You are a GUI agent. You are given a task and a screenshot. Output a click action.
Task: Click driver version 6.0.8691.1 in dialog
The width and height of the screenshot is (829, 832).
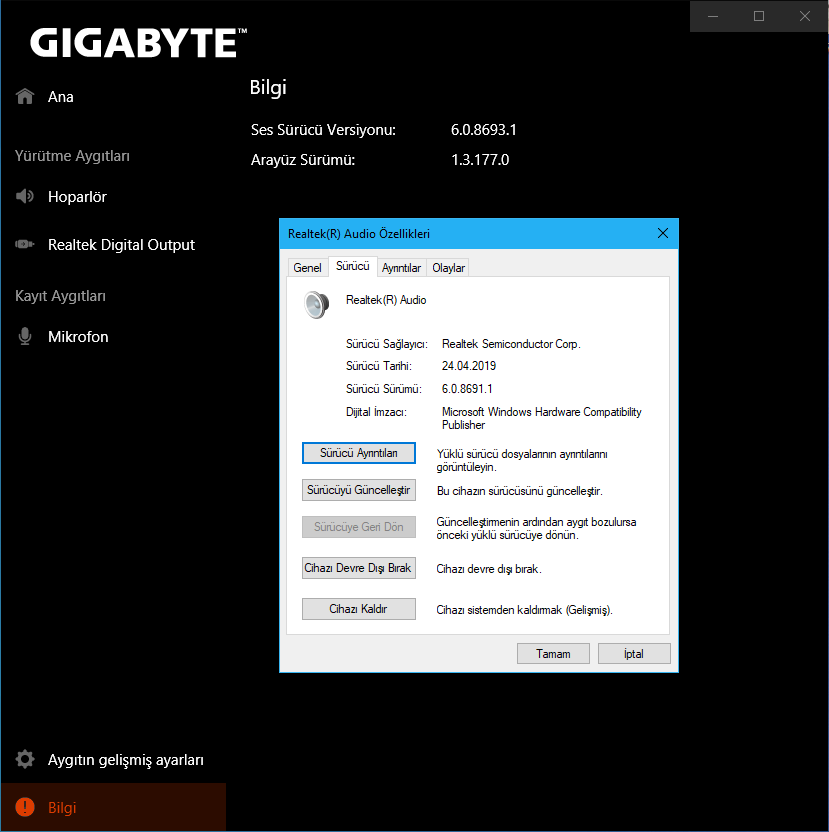click(x=467, y=389)
